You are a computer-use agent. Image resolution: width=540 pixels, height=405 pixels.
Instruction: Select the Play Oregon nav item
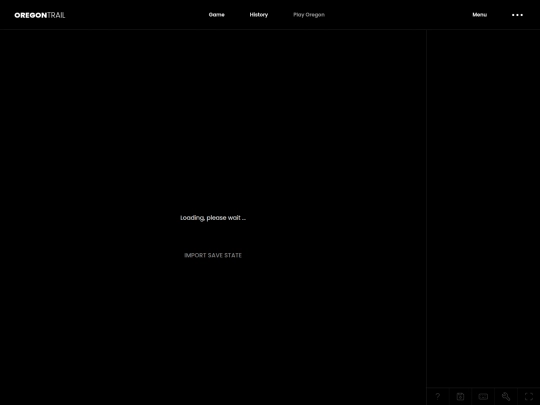coord(309,15)
